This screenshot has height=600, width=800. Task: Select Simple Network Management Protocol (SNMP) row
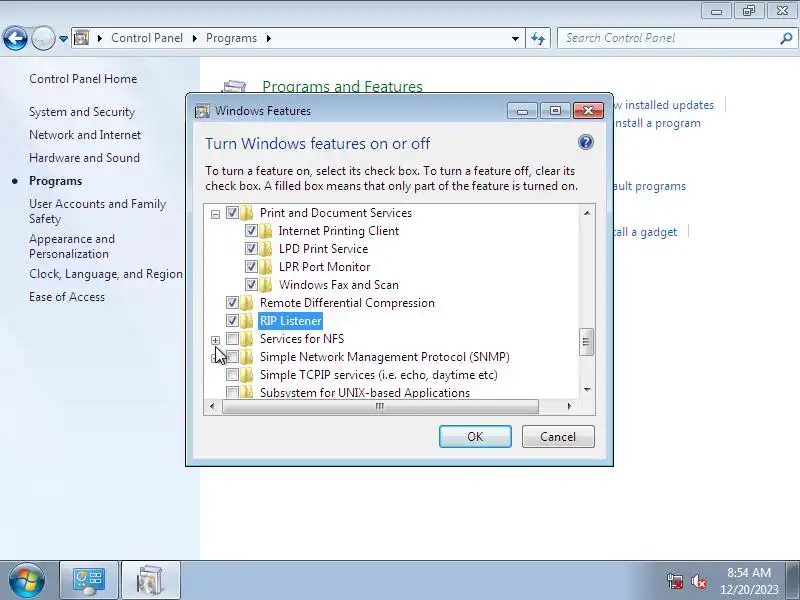click(x=385, y=357)
